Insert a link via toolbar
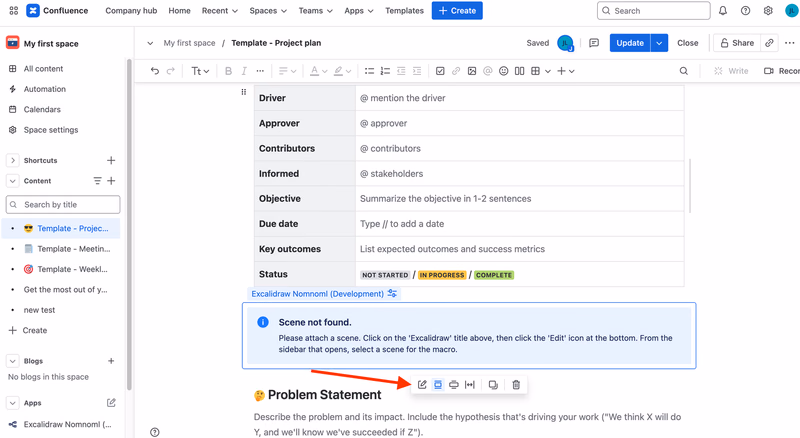 456,71
